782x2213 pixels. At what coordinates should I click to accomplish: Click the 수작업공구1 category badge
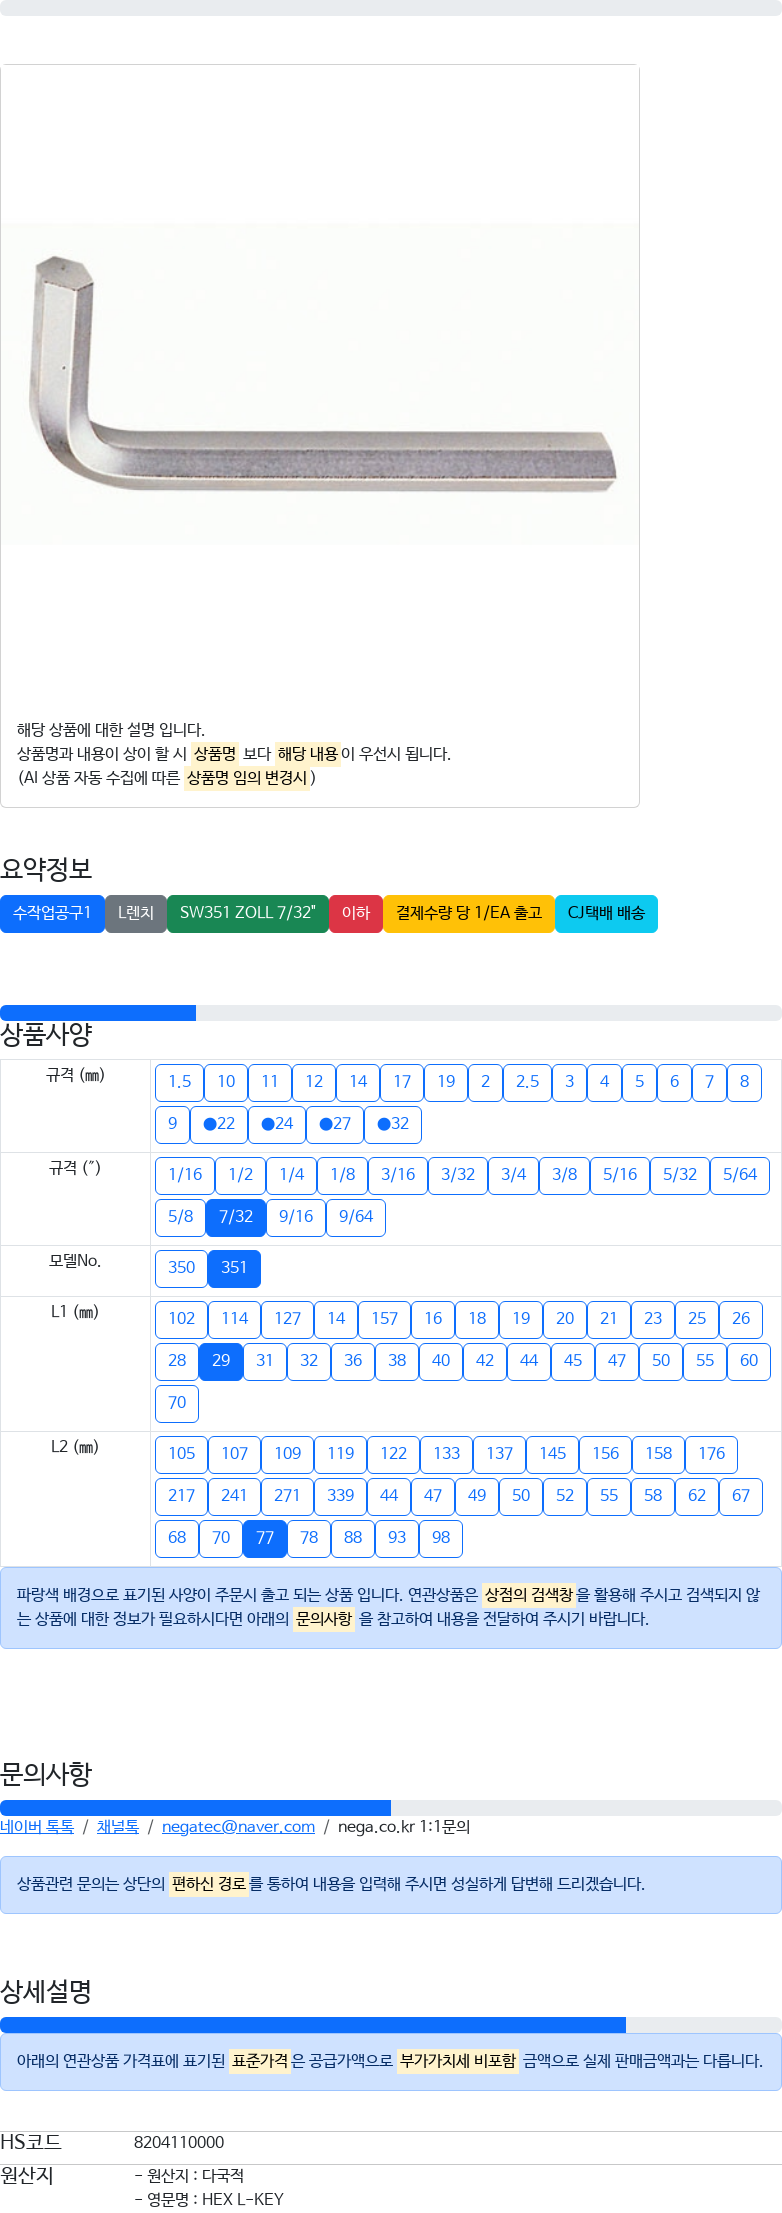click(52, 913)
